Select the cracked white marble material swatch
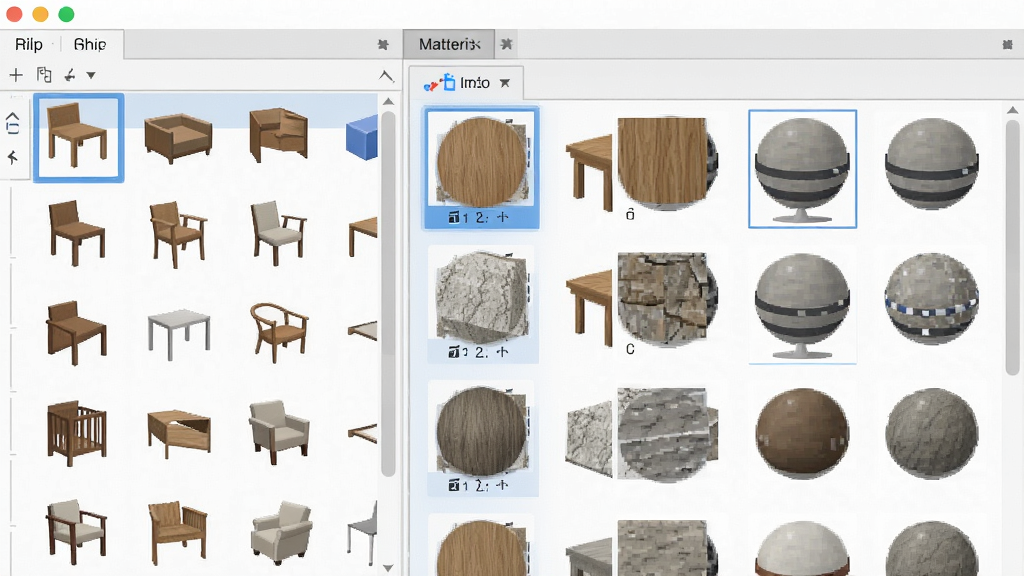This screenshot has width=1024, height=576. [x=481, y=297]
